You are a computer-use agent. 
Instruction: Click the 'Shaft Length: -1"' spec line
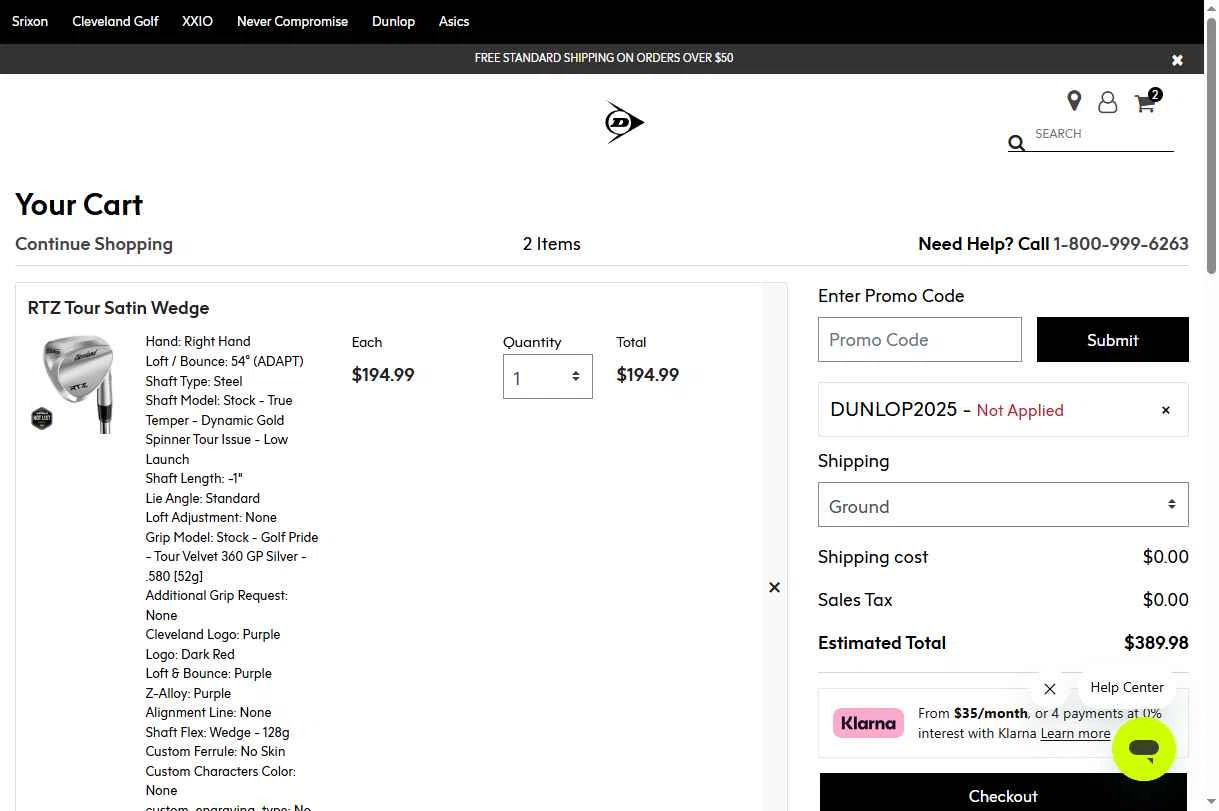click(x=194, y=478)
